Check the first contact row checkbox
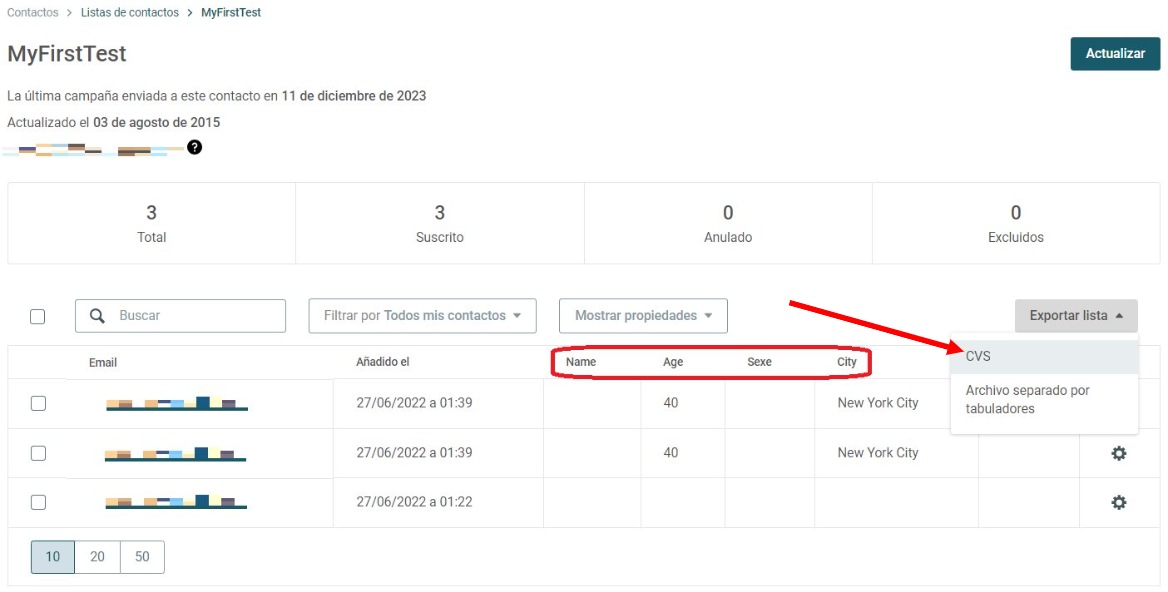The height and width of the screenshot is (592, 1168). [38, 403]
